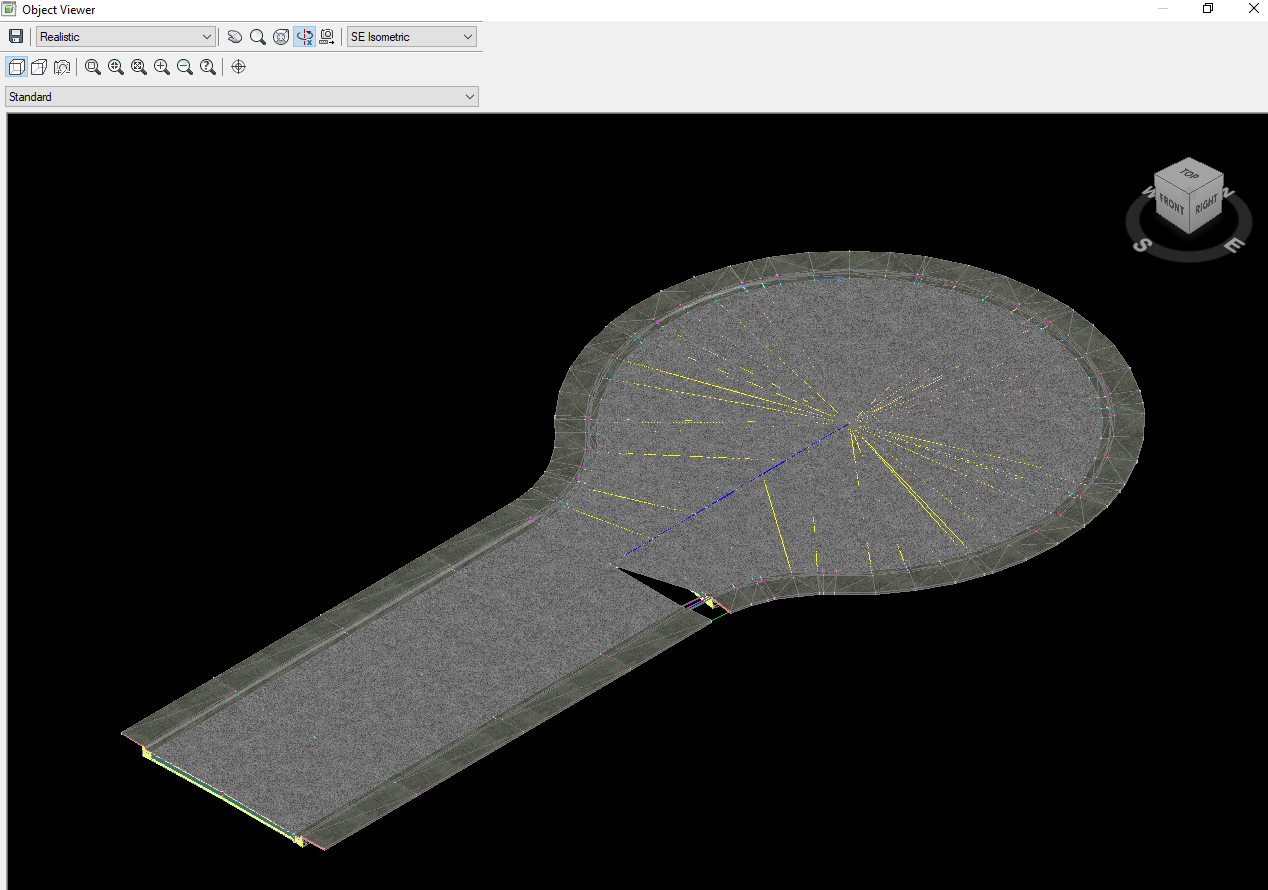
Task: Click the TOP face of ViewCube
Action: [x=1189, y=174]
